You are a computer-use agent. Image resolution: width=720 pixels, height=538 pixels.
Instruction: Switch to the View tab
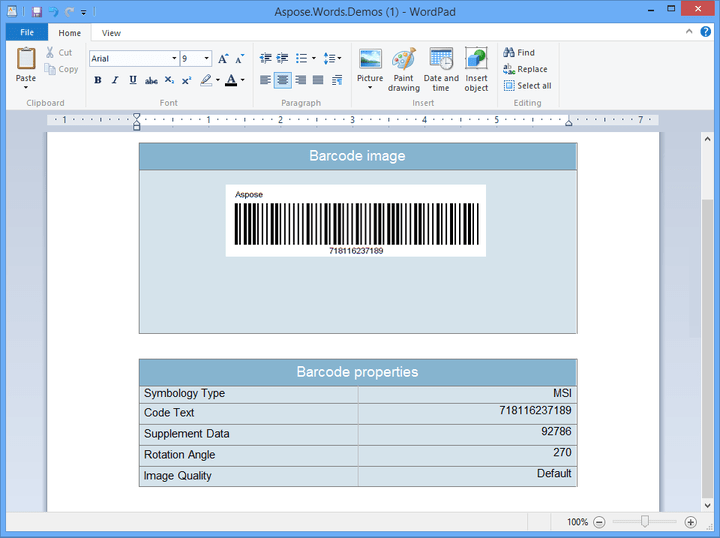pyautogui.click(x=111, y=33)
